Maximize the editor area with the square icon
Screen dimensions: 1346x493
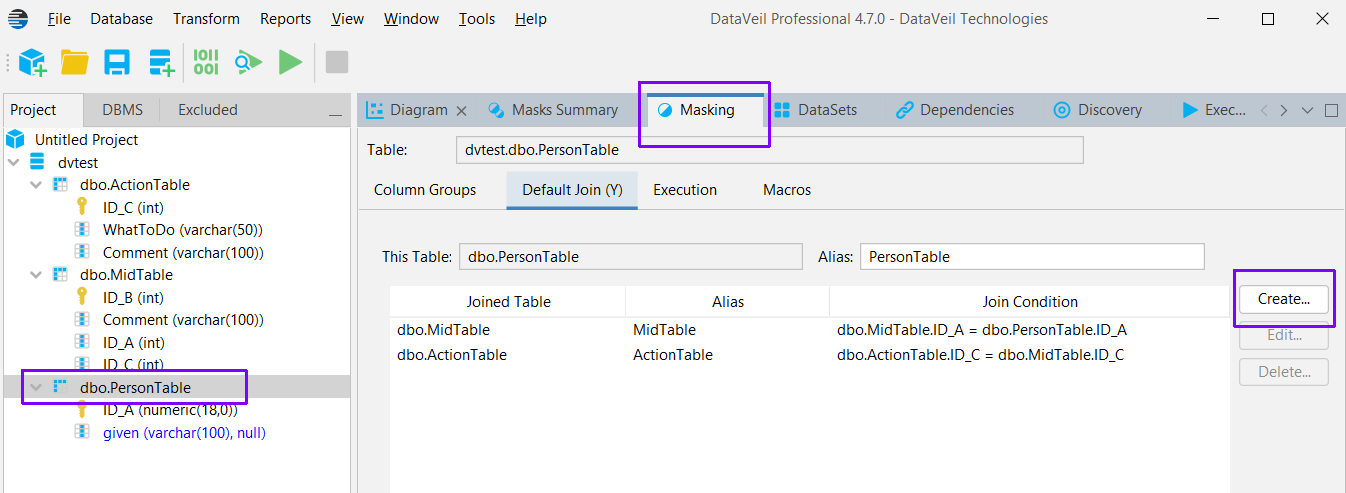click(x=1331, y=110)
